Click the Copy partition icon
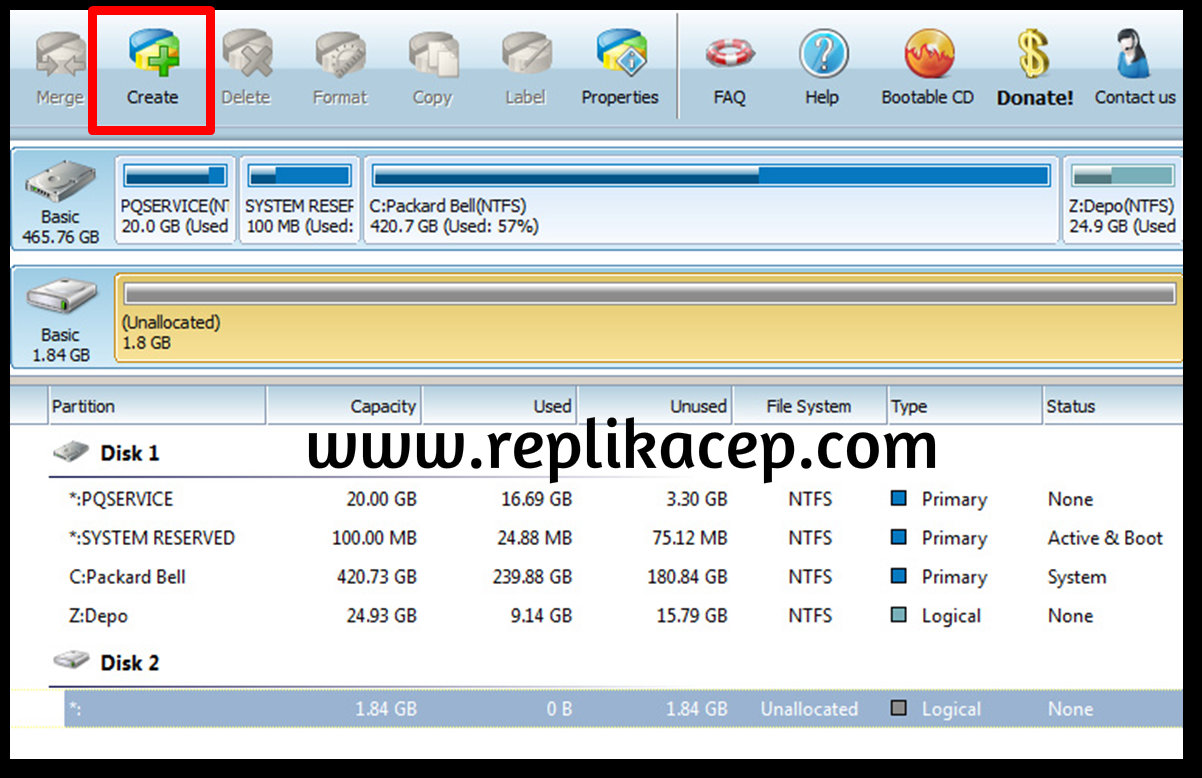The image size is (1202, 778). click(x=432, y=66)
